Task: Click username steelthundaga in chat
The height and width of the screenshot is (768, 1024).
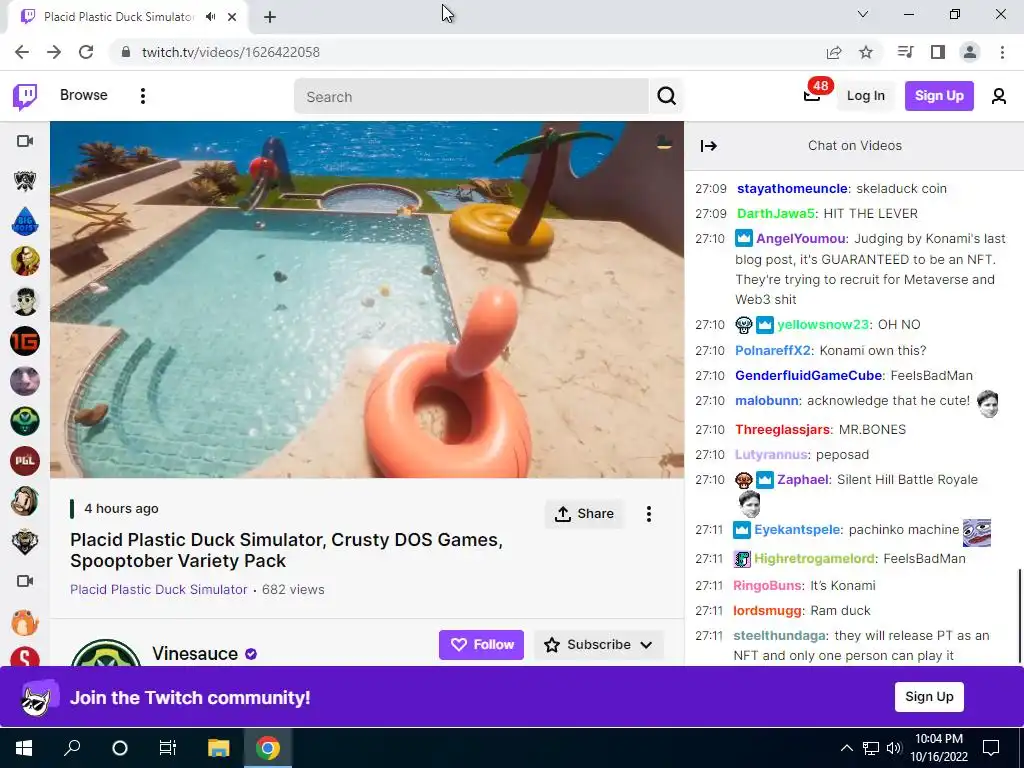Action: 780,636
